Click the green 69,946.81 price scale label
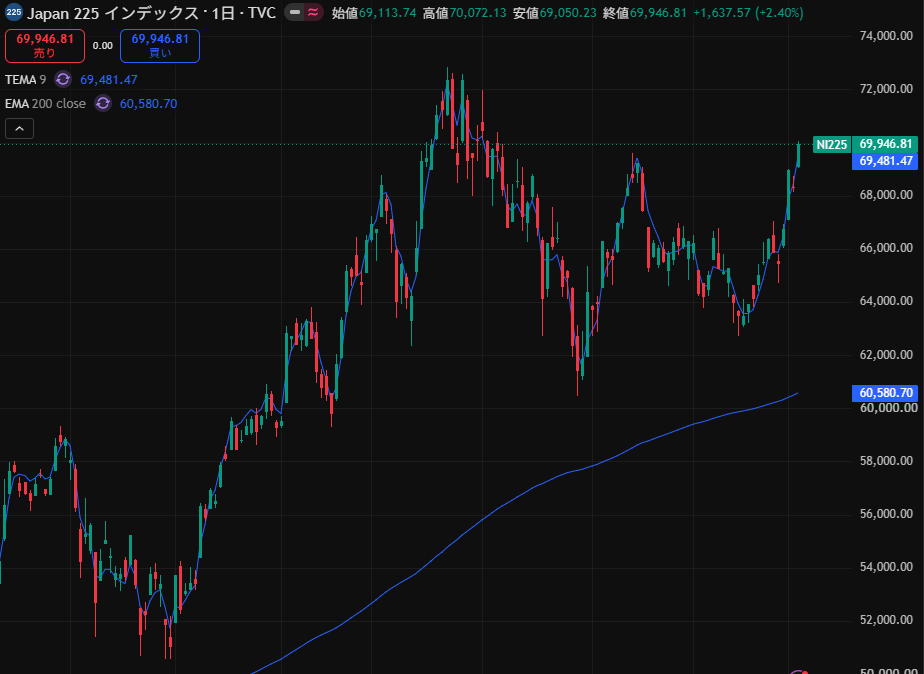924x674 pixels. [885, 145]
